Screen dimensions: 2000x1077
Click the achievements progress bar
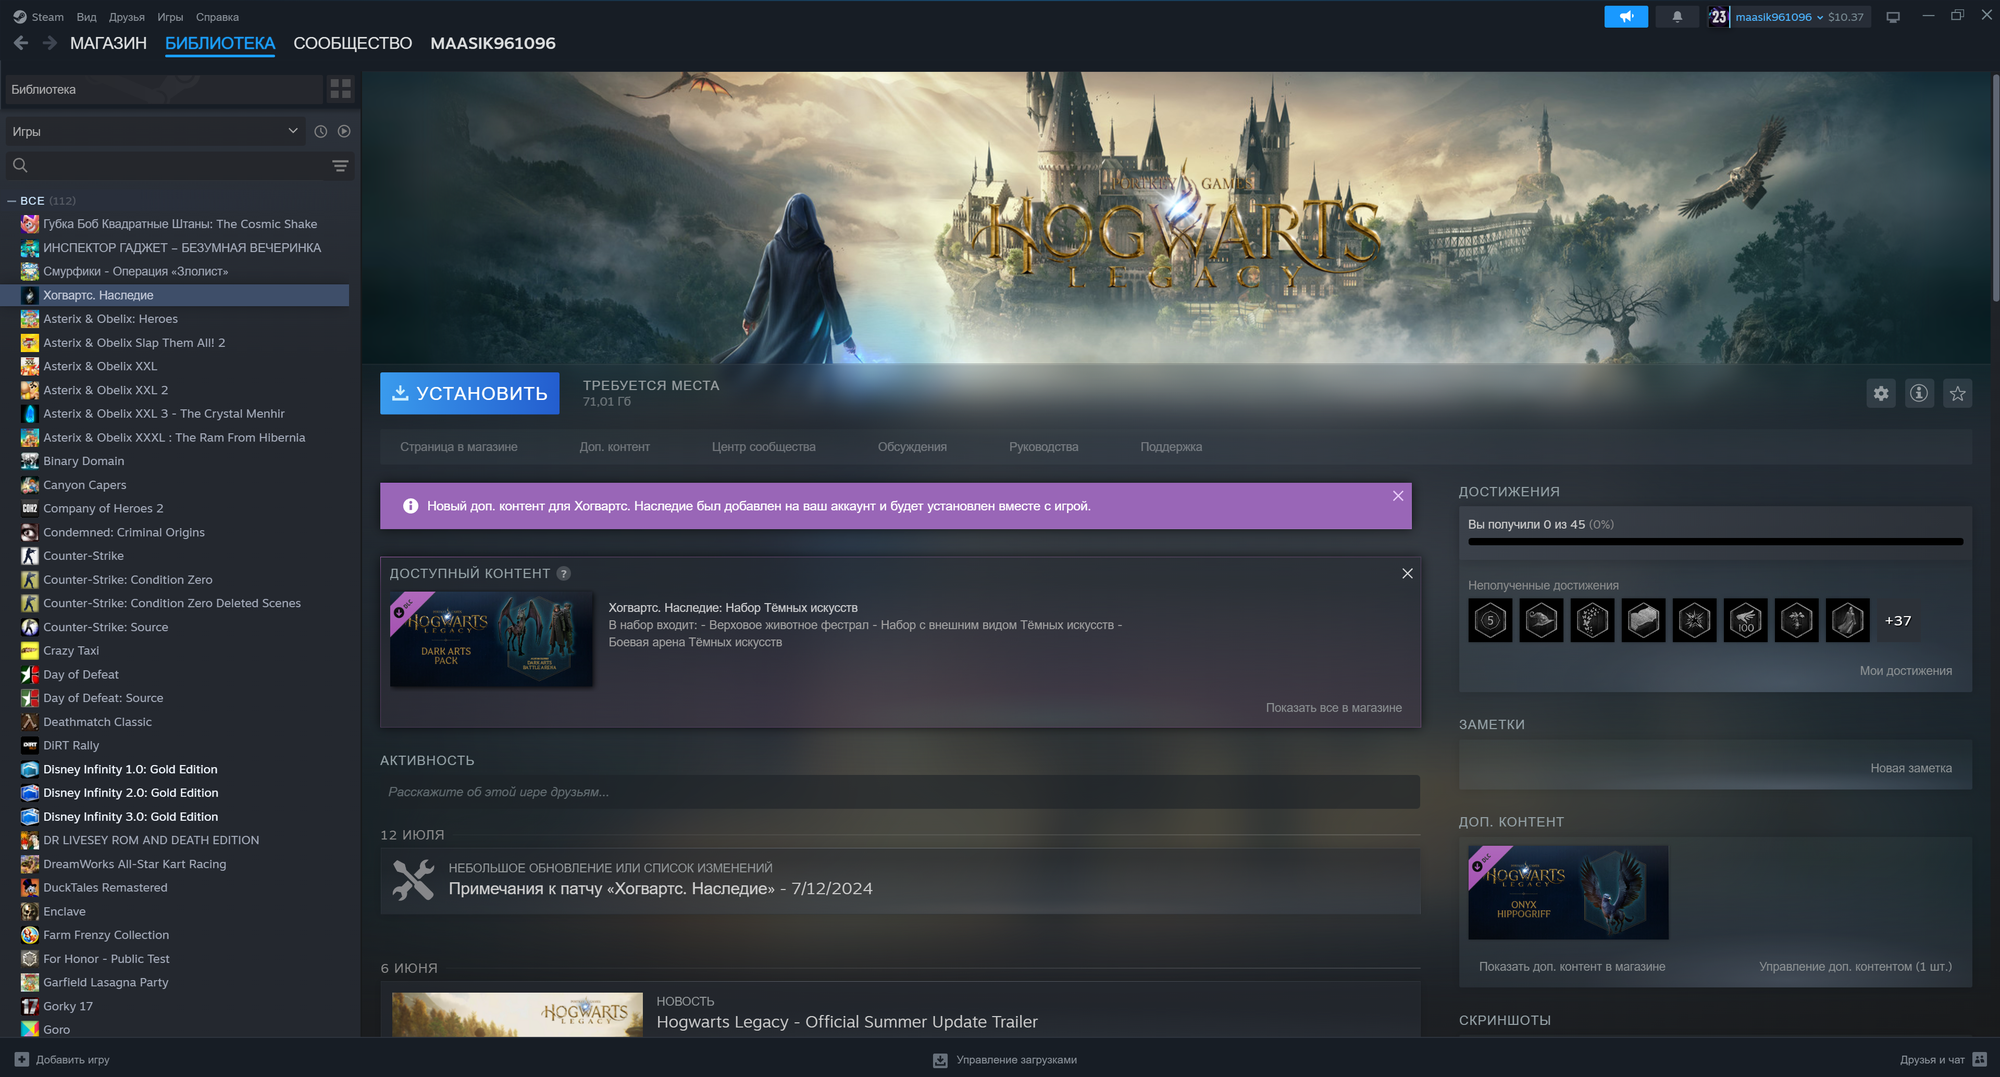click(1715, 542)
